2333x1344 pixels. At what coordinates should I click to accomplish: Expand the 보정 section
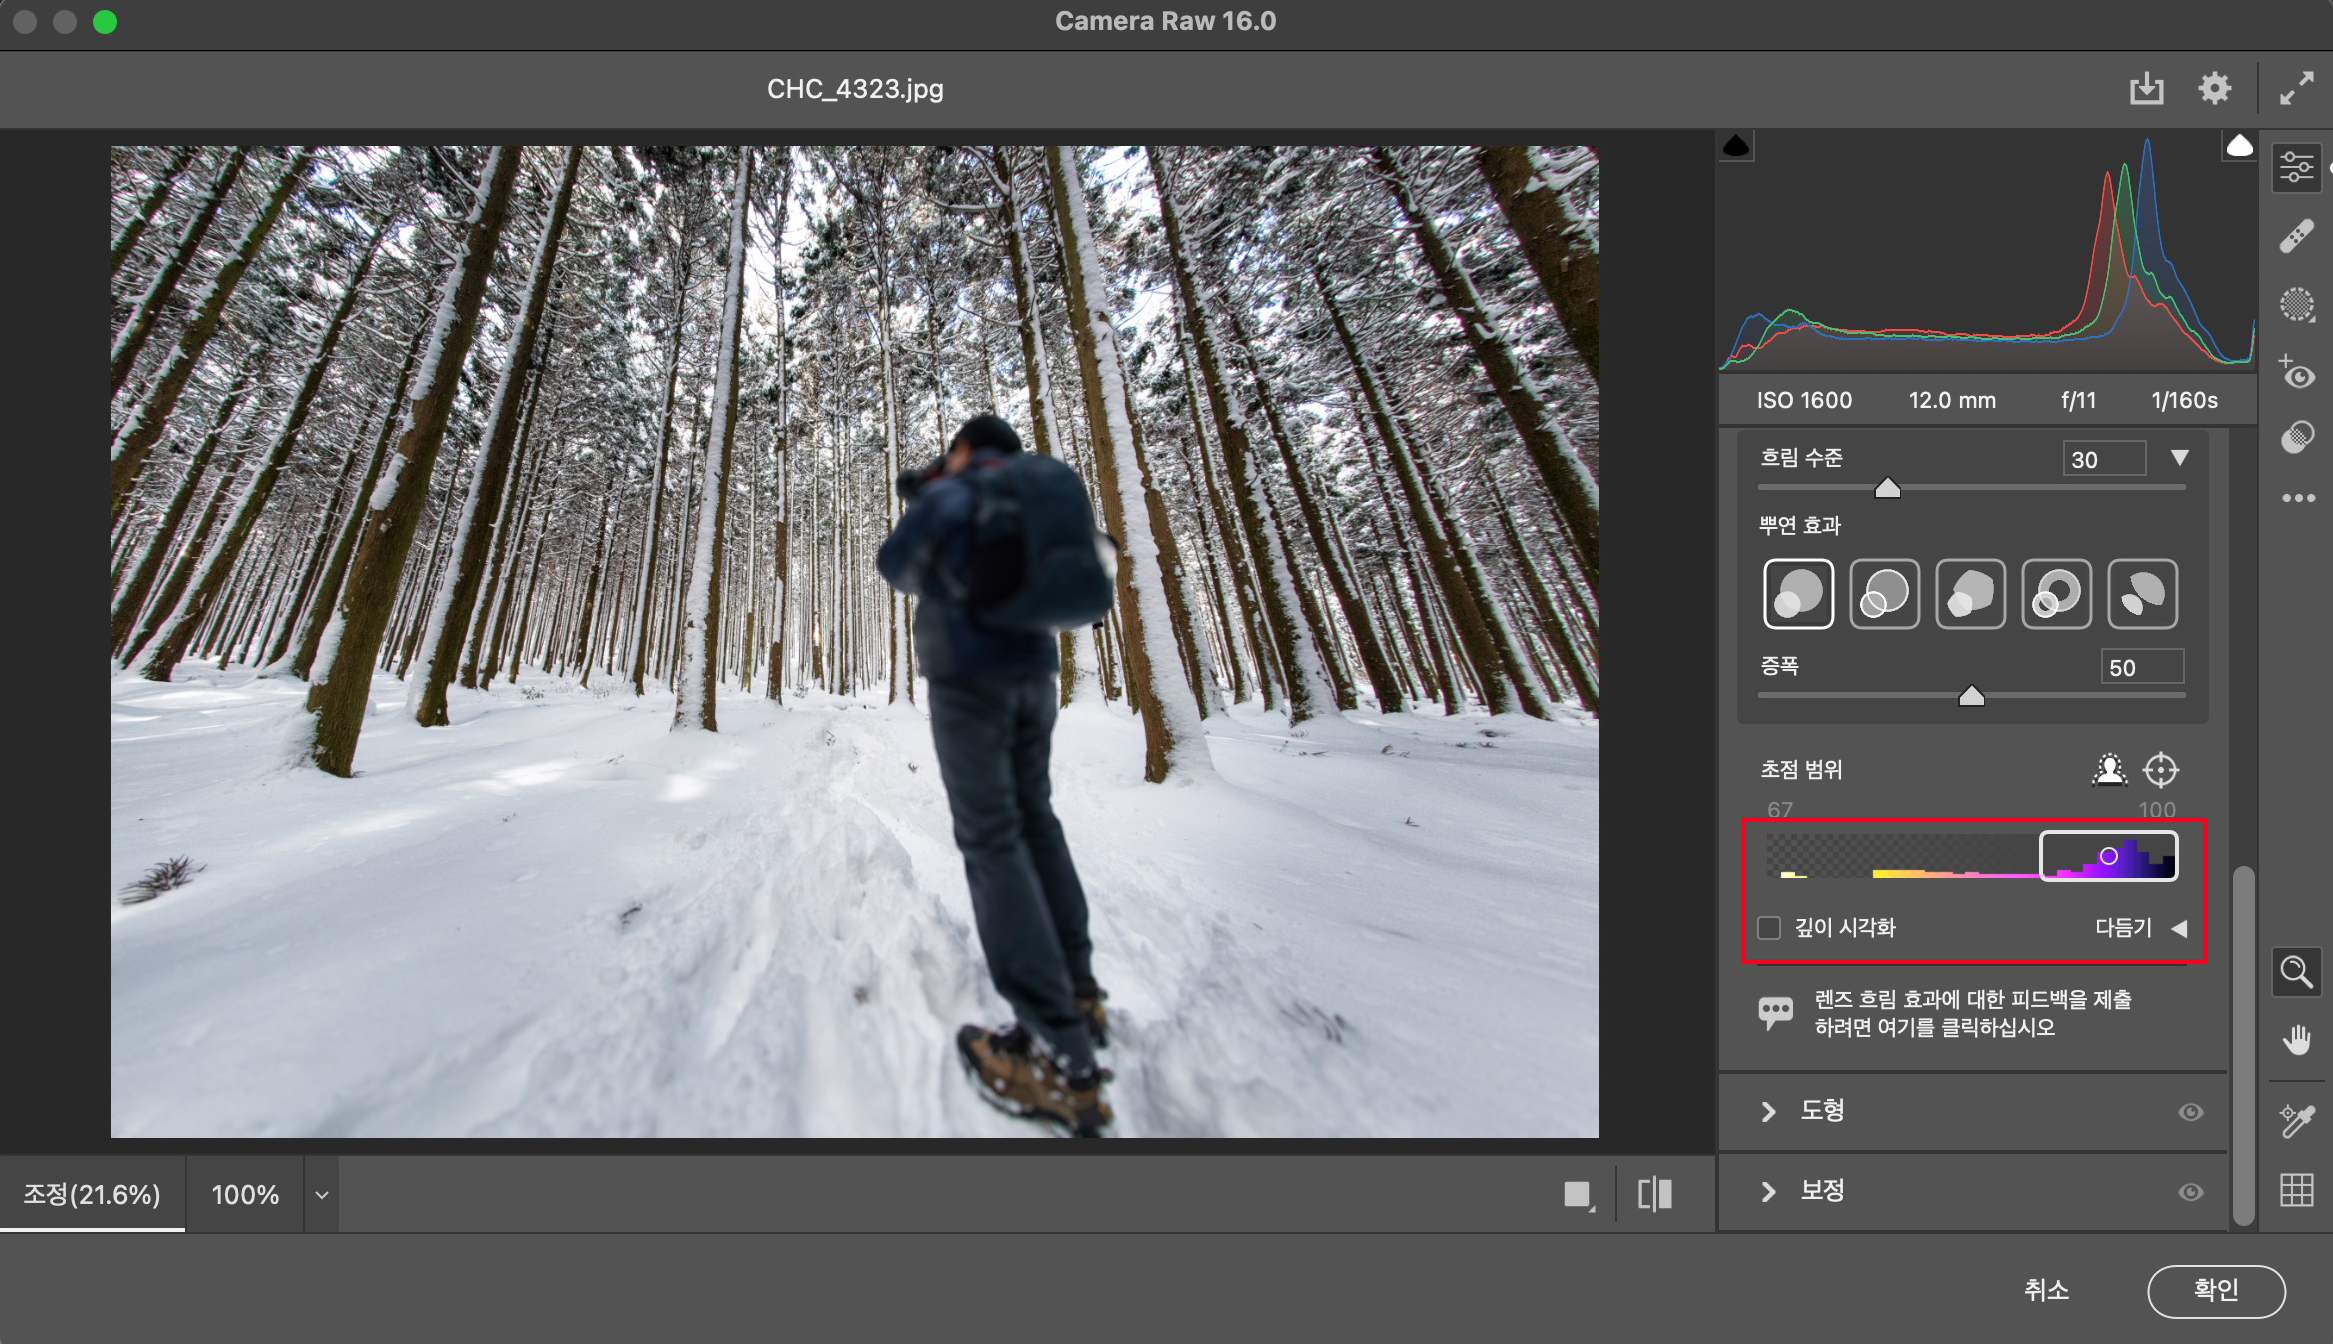tap(1768, 1192)
